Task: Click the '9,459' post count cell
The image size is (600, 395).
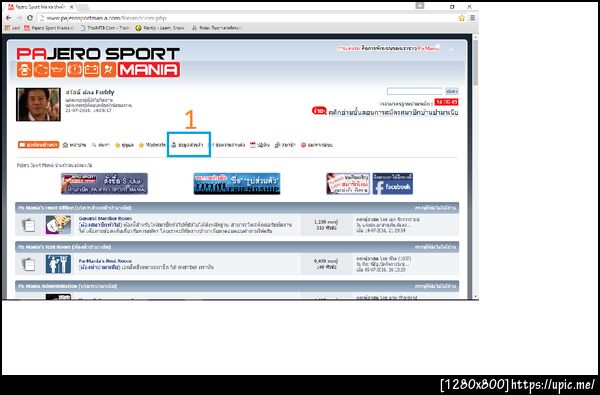Action: tap(326, 264)
